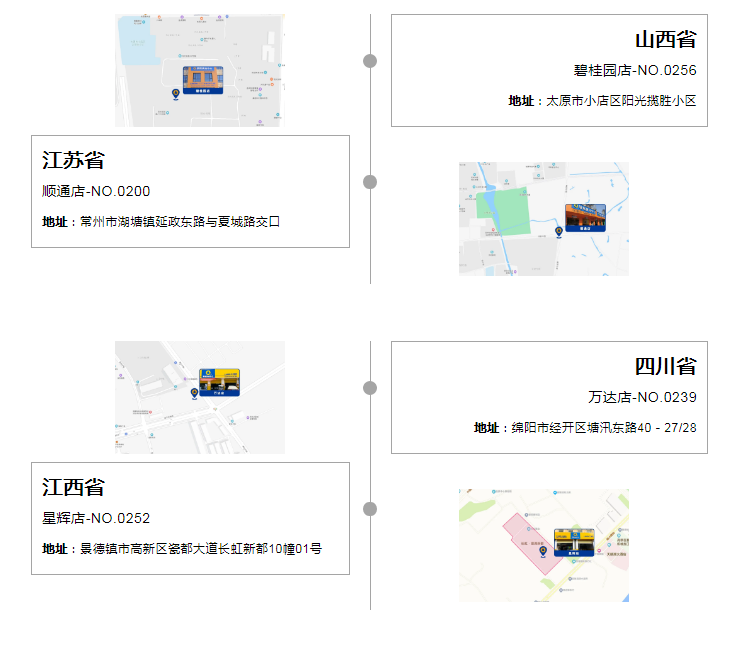The height and width of the screenshot is (654, 732).
Task: Open the store photo on the 碧桂园店 map
Action: (x=203, y=77)
